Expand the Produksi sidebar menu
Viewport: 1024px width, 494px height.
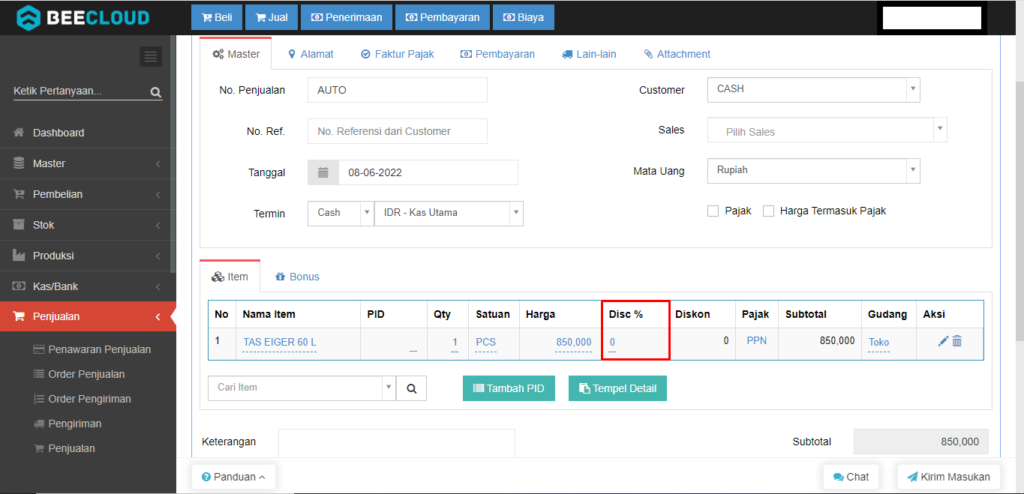coord(88,255)
